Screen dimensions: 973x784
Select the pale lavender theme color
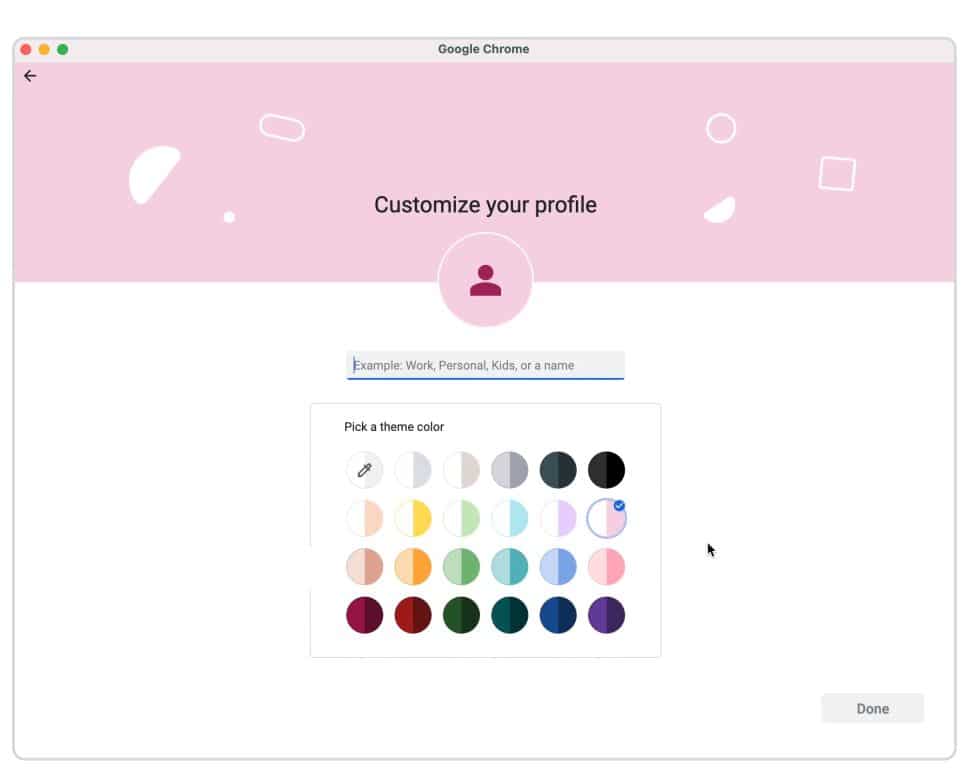(558, 518)
